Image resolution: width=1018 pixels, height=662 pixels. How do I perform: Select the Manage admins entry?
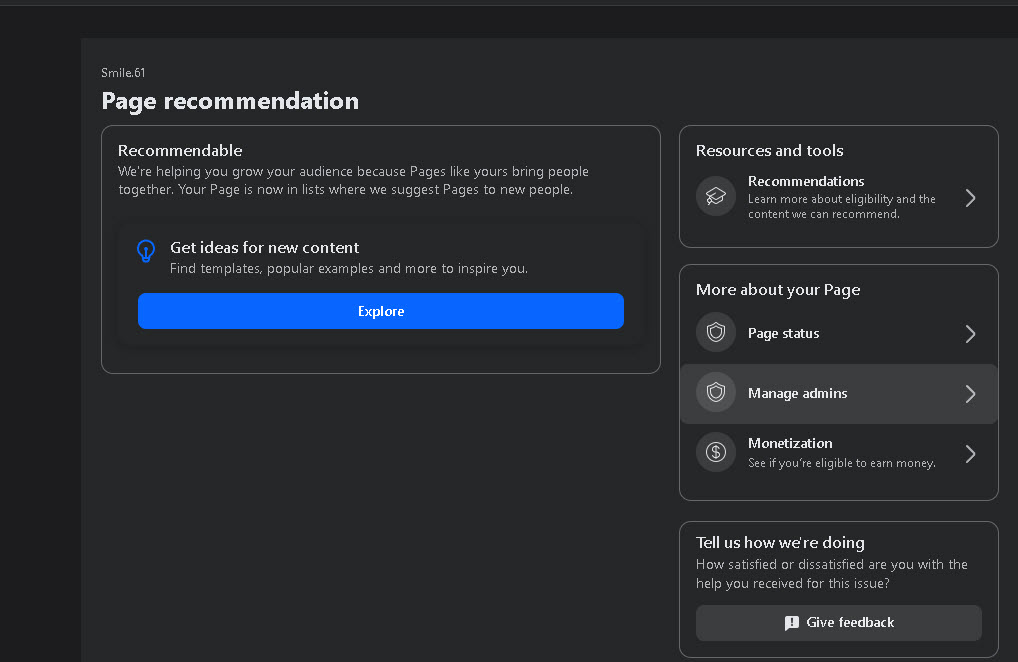(x=838, y=394)
